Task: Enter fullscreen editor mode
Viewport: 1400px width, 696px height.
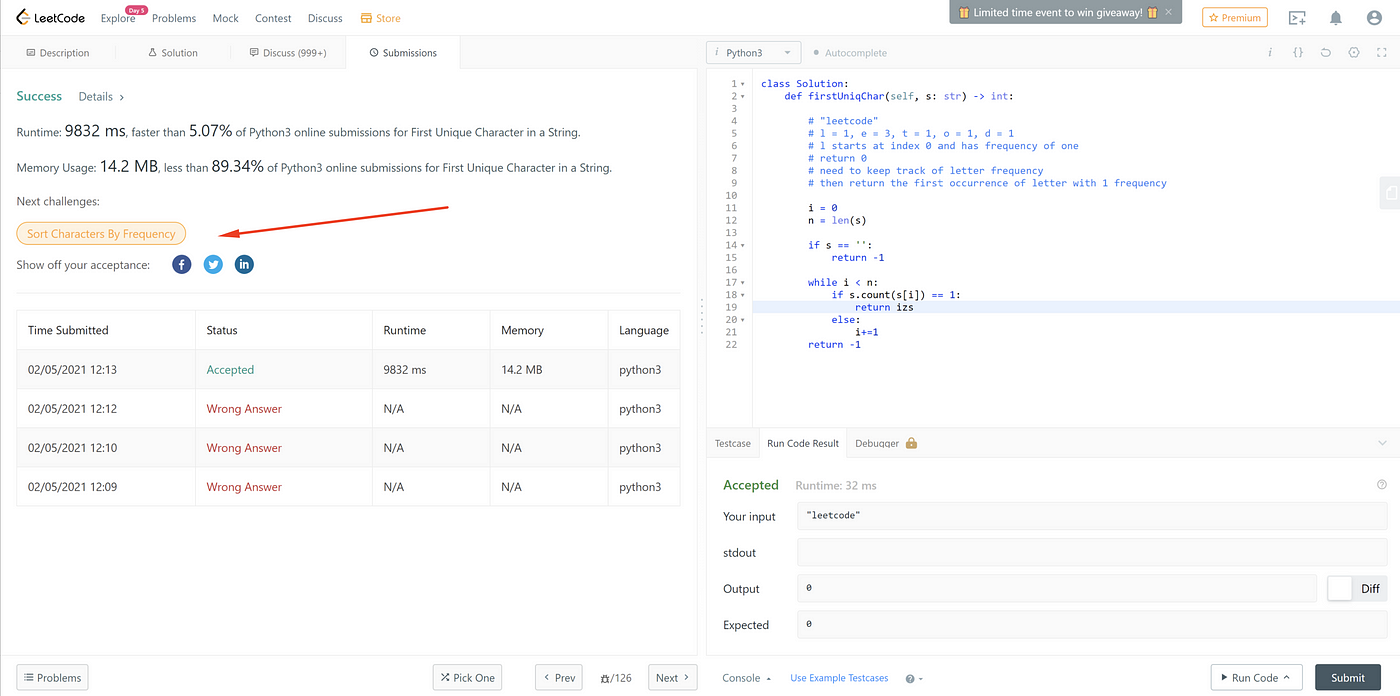Action: [1382, 52]
